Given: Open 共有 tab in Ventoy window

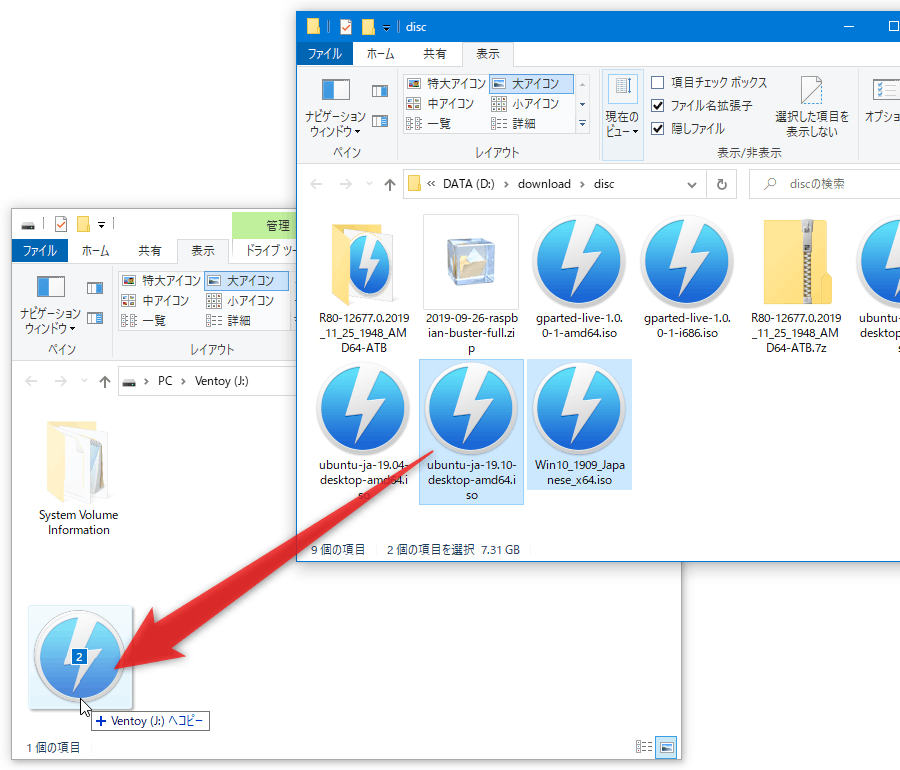Looking at the screenshot, I should click(x=150, y=251).
